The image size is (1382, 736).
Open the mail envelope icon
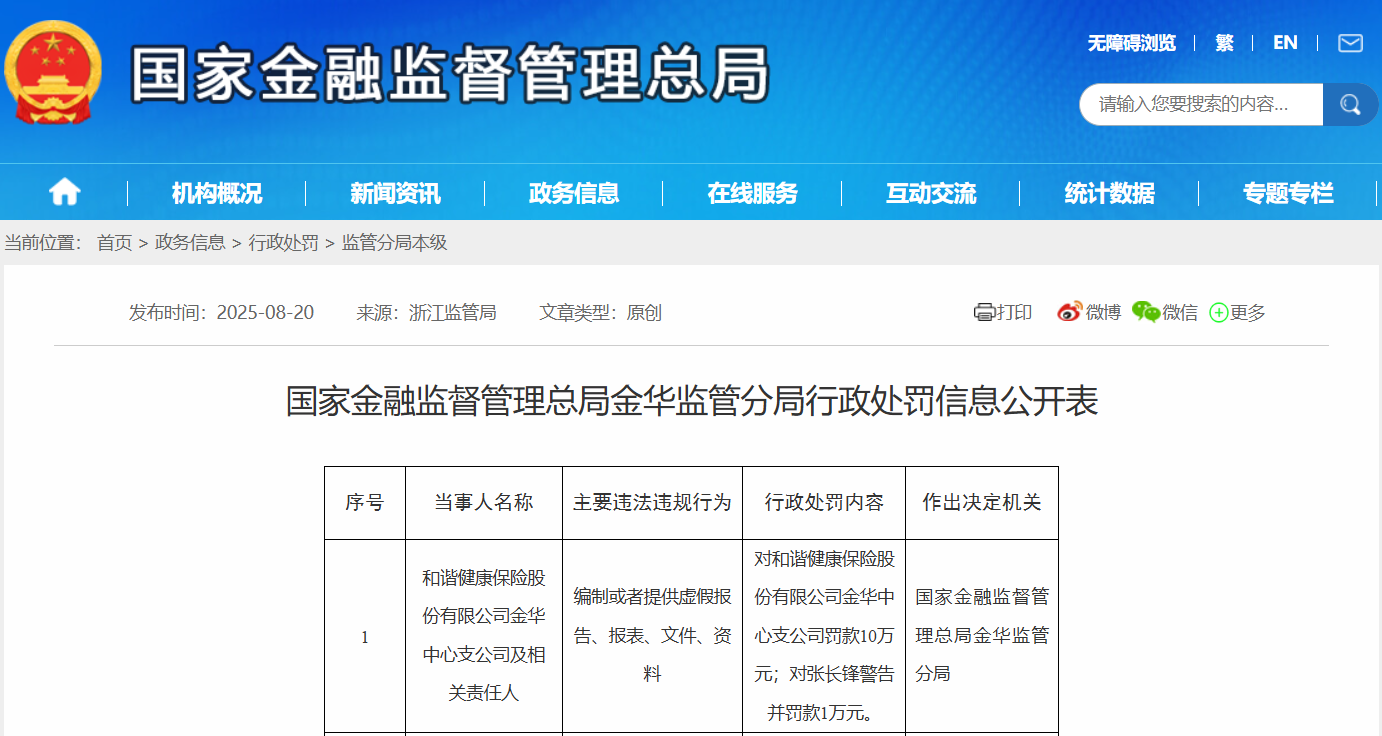coord(1350,43)
